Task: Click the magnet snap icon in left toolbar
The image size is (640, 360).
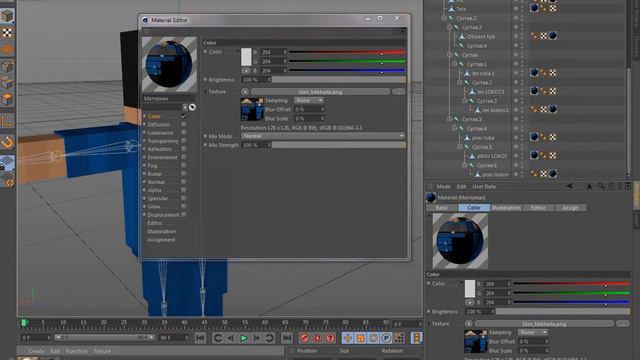Action: tap(7, 142)
